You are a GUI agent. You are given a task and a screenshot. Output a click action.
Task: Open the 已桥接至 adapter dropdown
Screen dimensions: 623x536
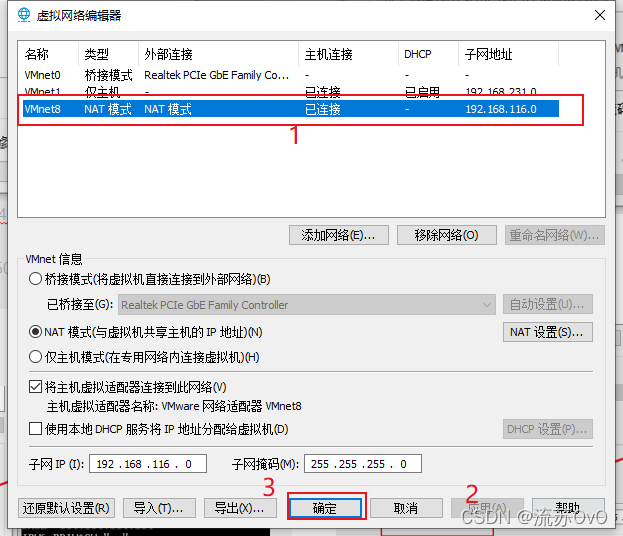(307, 305)
